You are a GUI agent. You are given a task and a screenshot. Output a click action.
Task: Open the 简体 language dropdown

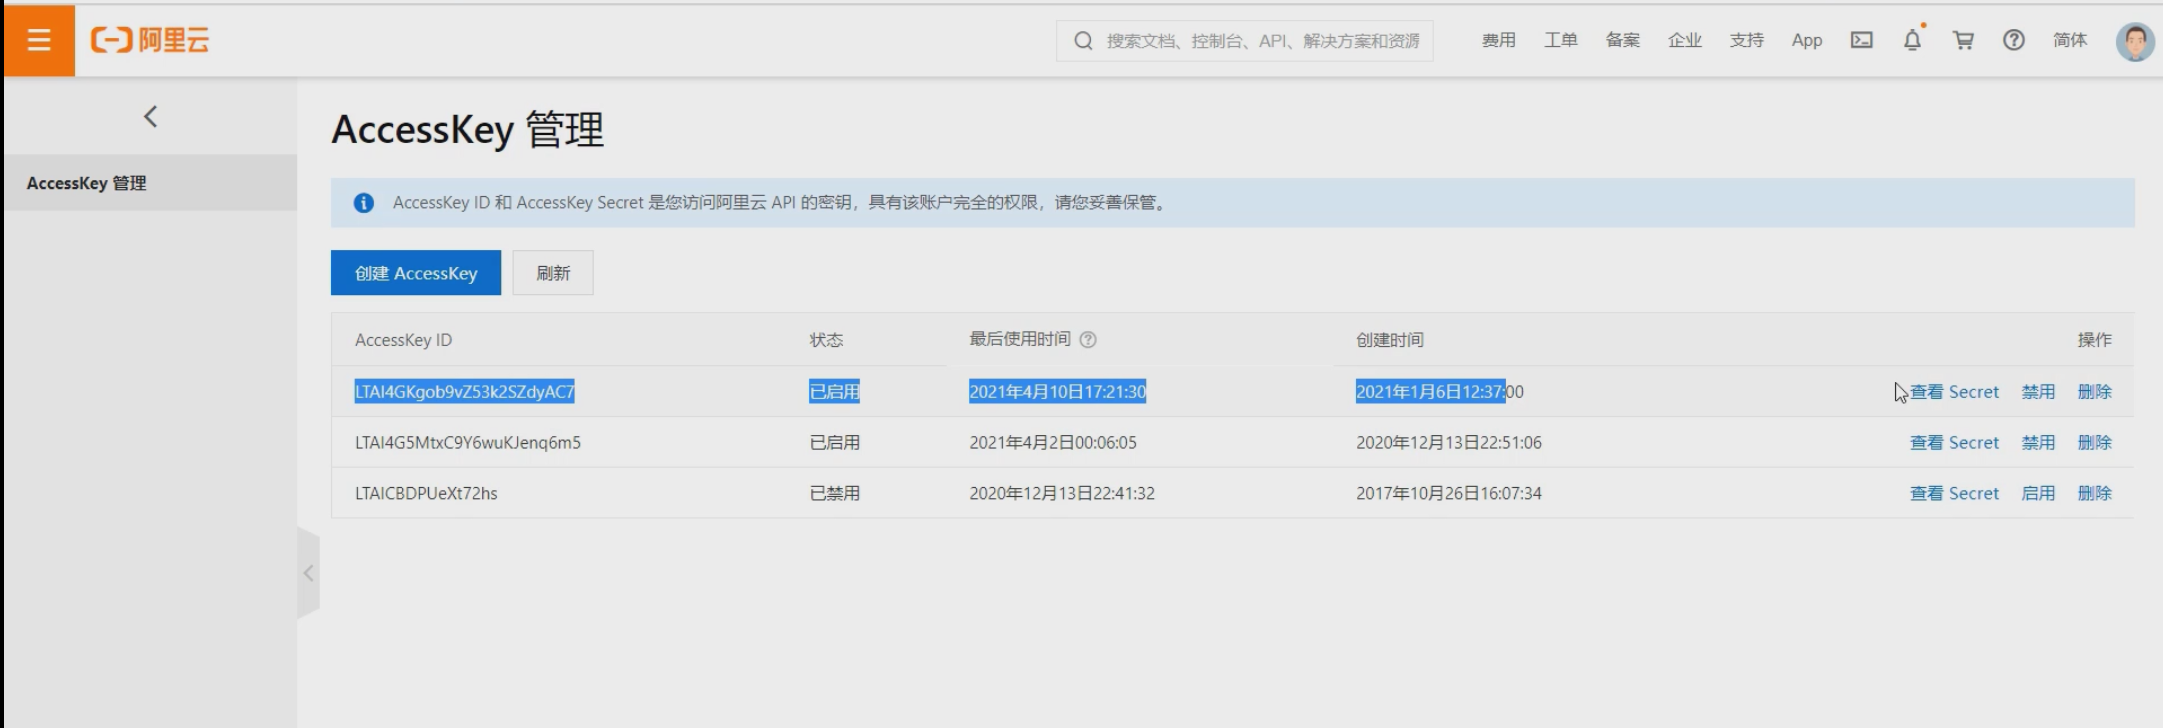pyautogui.click(x=2069, y=40)
